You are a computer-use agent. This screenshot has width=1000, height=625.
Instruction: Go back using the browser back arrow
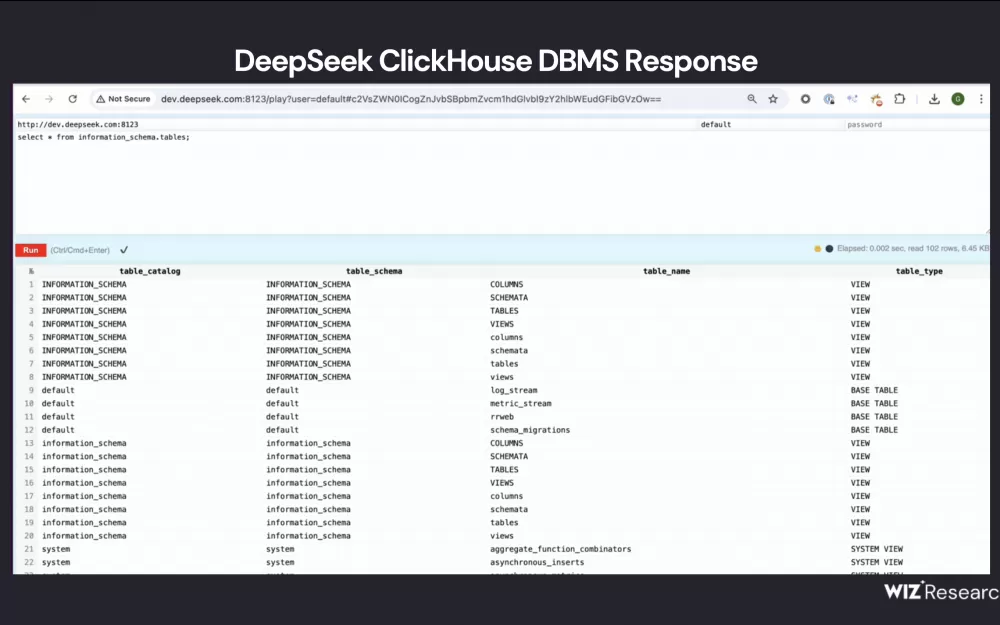26,99
